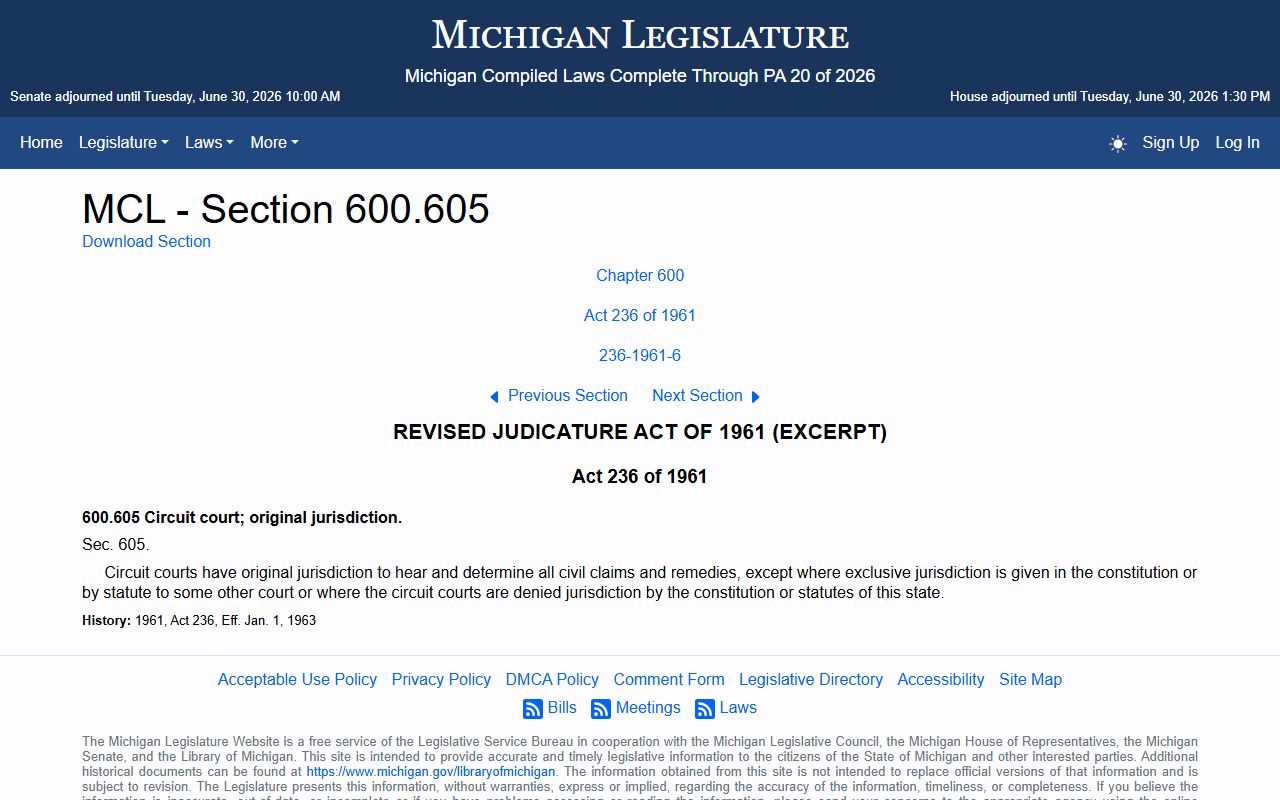Click the Download Section link
This screenshot has height=800, width=1280.
pos(146,241)
